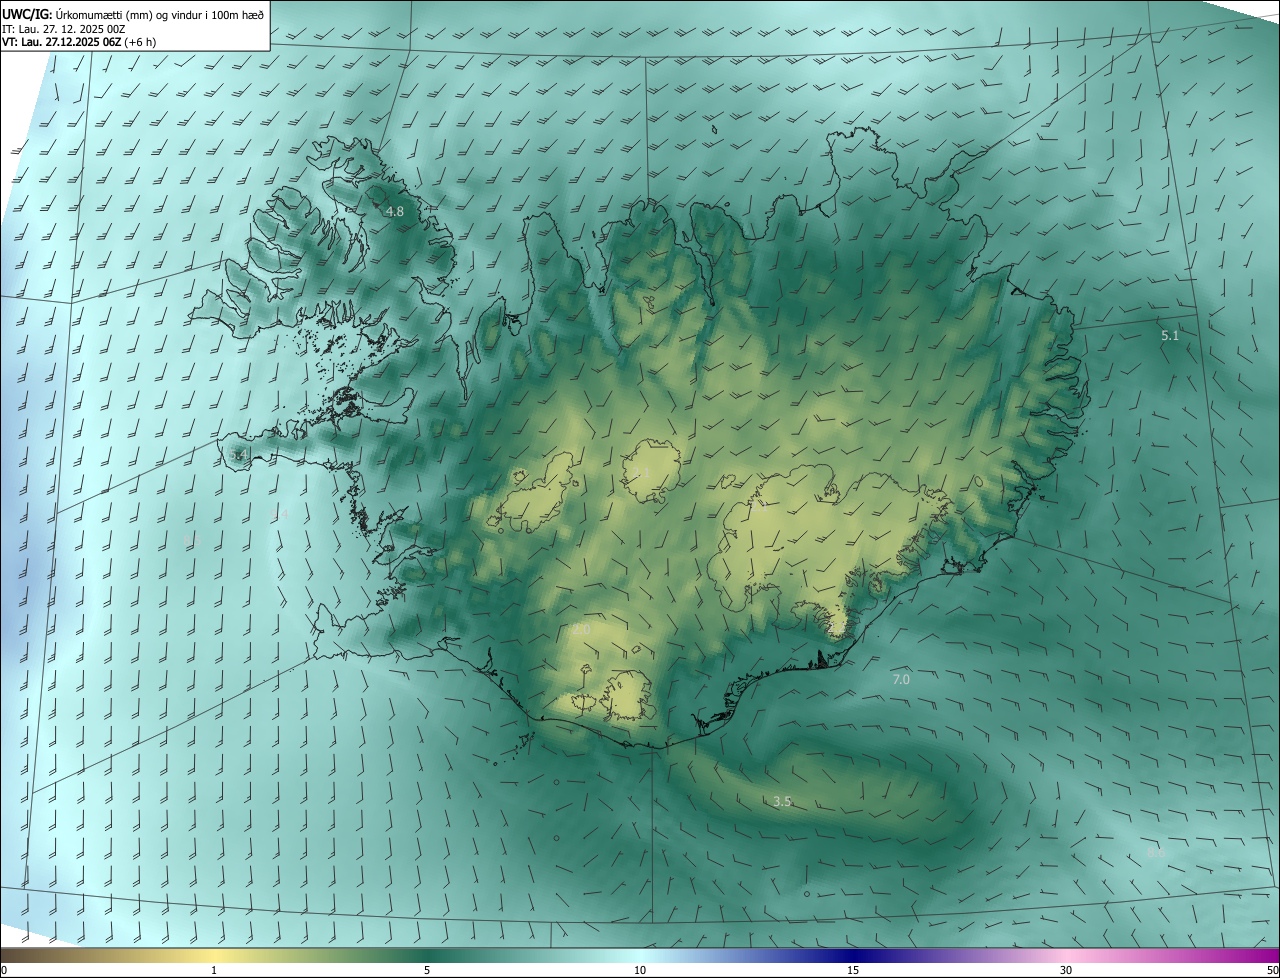Click the 'VT: Lau. 27.12.2025 06Z (+6 h)' line

pos(79,42)
